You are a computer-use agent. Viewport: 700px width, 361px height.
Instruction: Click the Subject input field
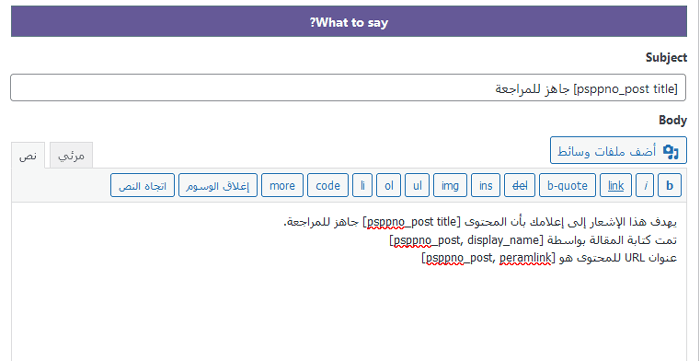(348, 87)
